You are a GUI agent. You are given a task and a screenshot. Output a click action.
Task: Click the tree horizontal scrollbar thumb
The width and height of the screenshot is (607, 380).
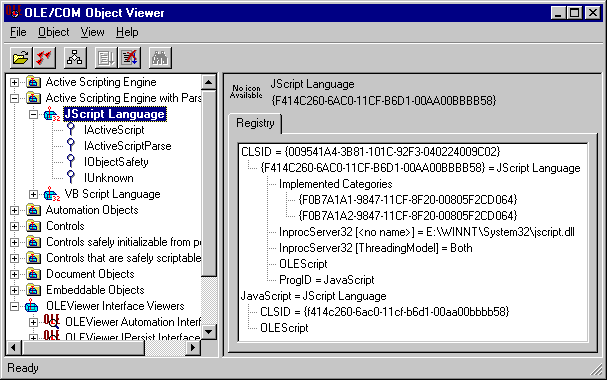(83, 347)
